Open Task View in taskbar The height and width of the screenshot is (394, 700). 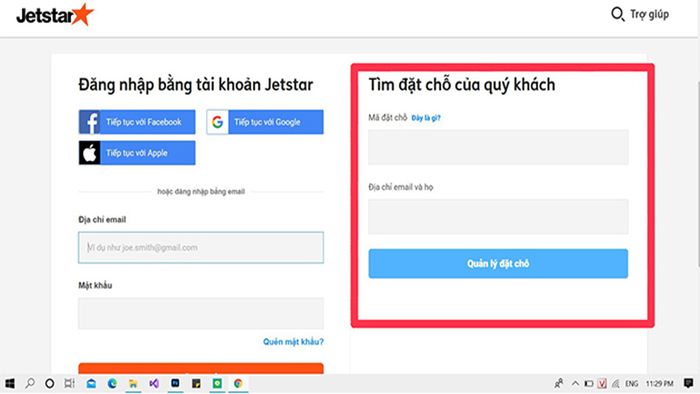click(x=69, y=383)
